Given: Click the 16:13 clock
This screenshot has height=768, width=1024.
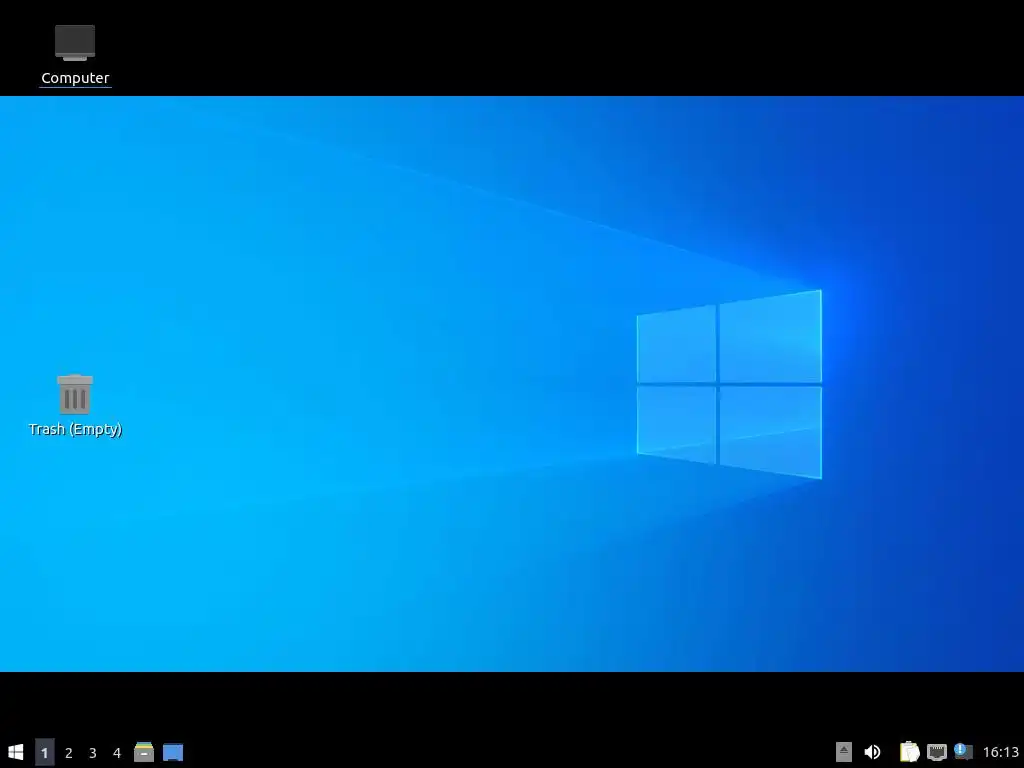Looking at the screenshot, I should pyautogui.click(x=1000, y=752).
